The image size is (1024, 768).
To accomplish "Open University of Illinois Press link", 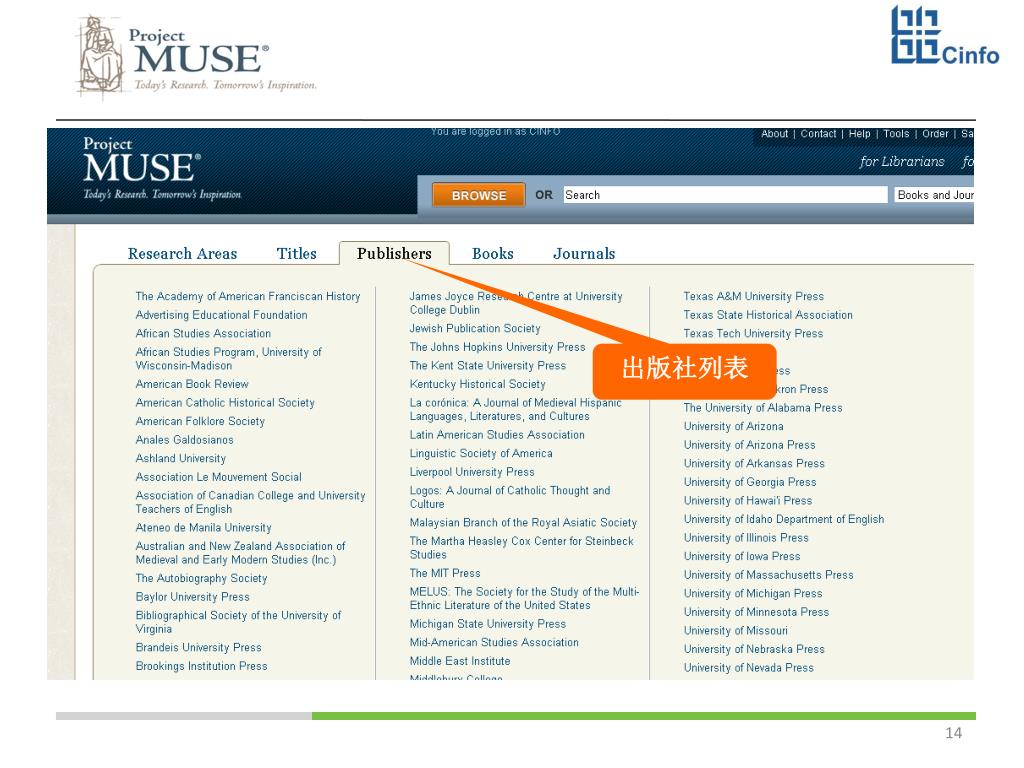I will [746, 538].
